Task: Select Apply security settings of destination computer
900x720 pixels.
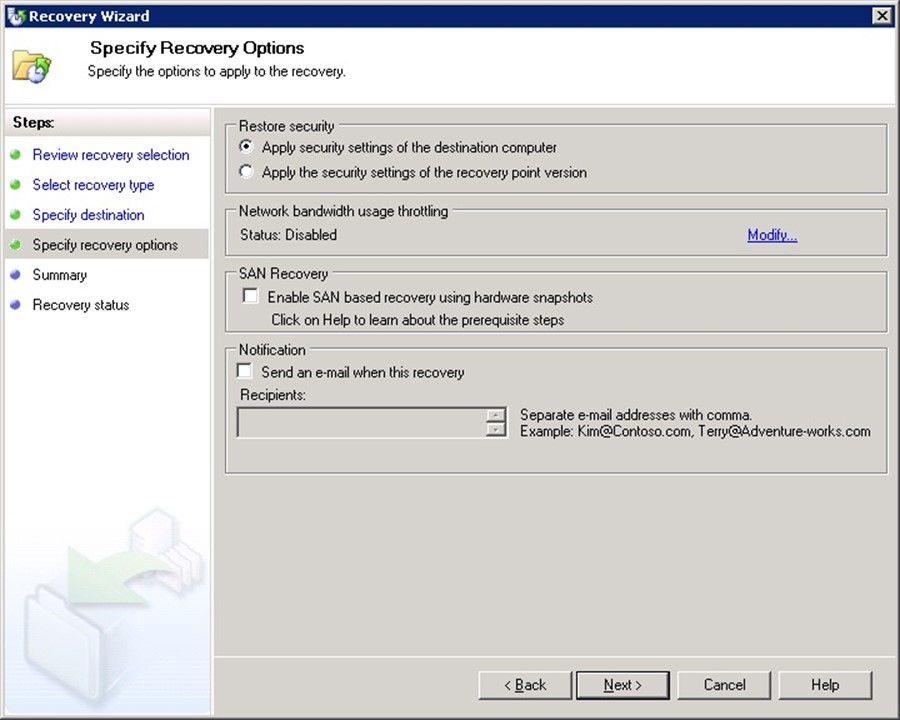Action: [x=247, y=147]
